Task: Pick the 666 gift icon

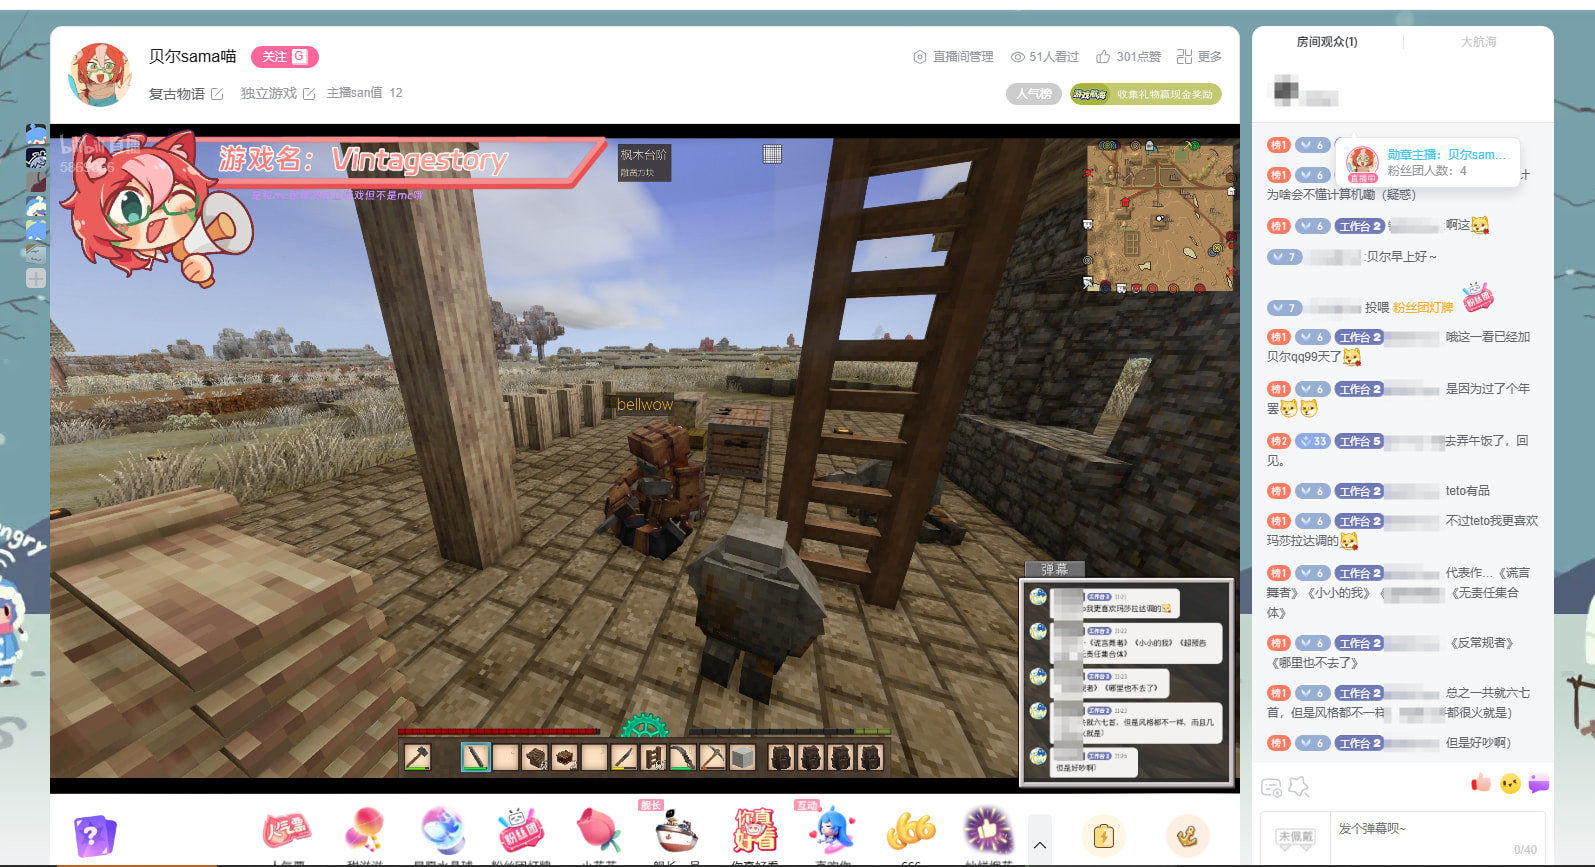Action: 910,832
